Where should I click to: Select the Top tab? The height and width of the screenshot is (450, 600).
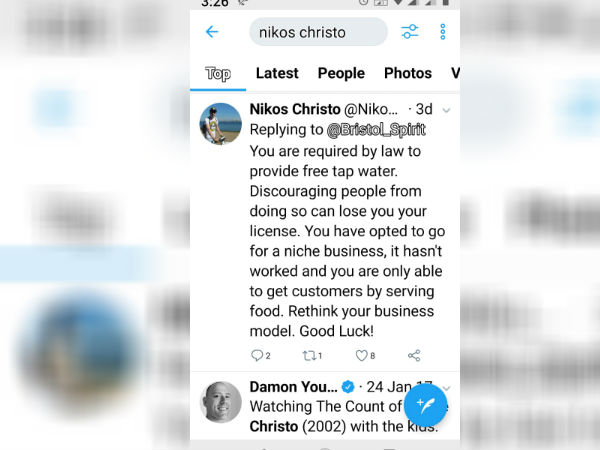218,73
